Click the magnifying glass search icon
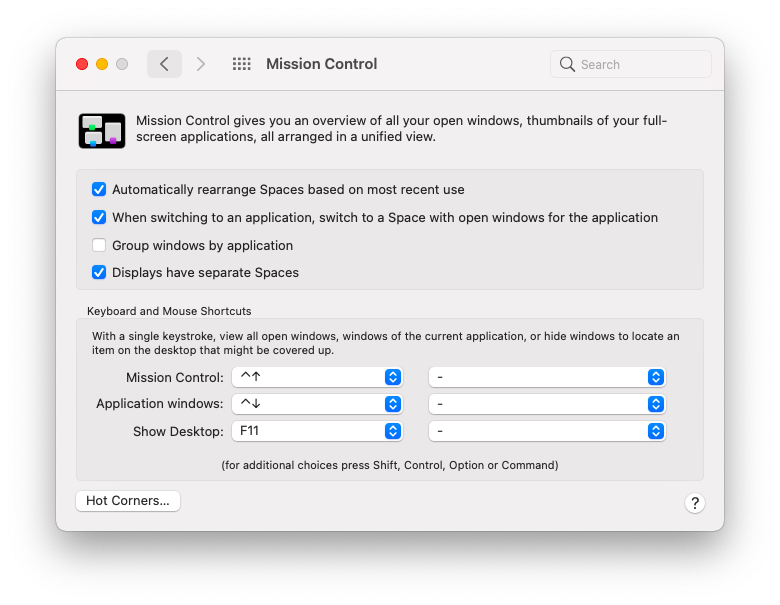Viewport: 780px width, 605px height. click(567, 64)
